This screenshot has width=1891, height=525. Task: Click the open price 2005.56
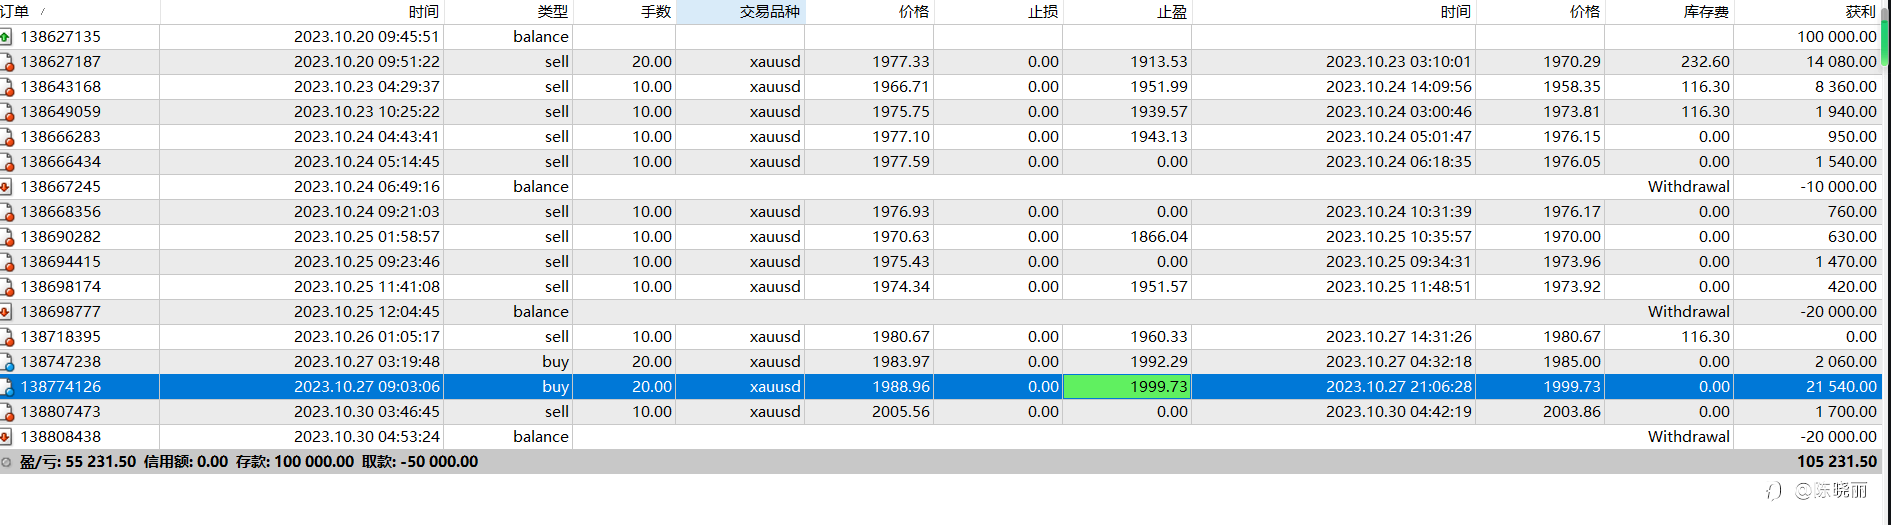(901, 412)
